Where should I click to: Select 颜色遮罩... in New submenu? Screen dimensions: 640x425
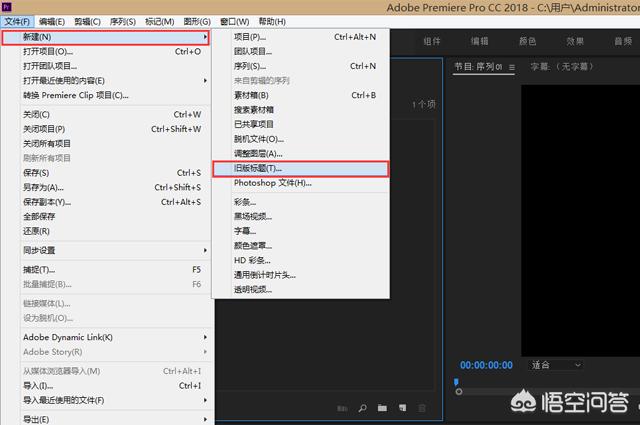301,246
